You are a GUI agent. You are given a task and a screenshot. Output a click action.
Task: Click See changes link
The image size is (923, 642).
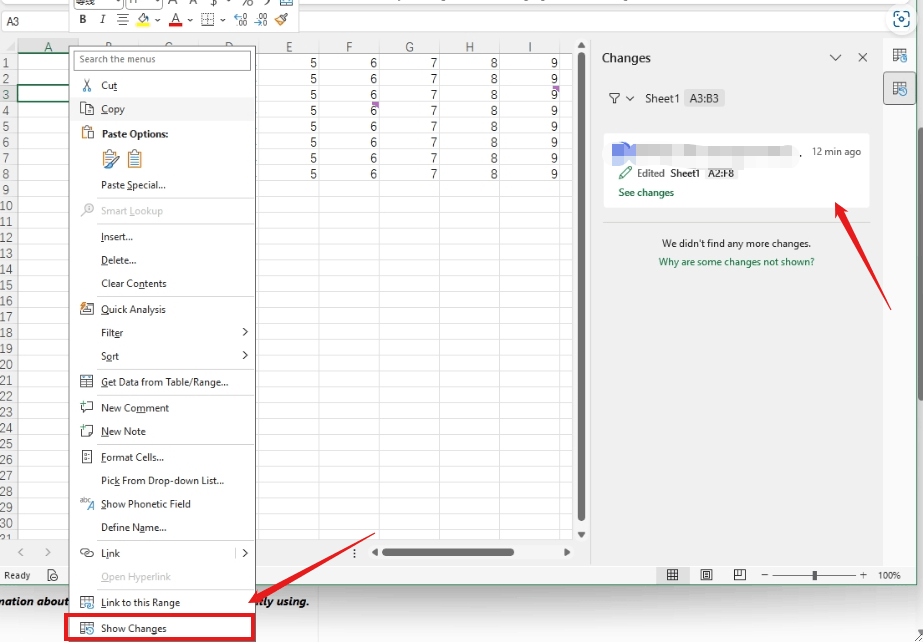click(x=646, y=193)
